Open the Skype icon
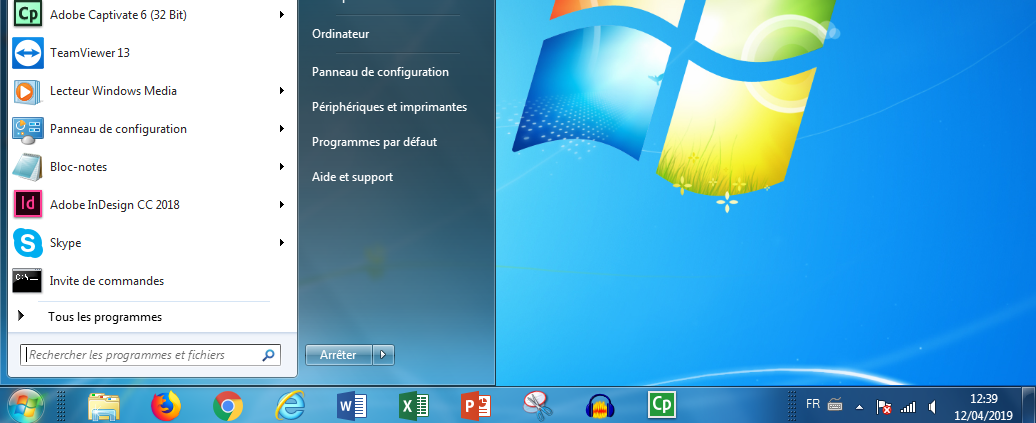1036x423 pixels. point(28,243)
